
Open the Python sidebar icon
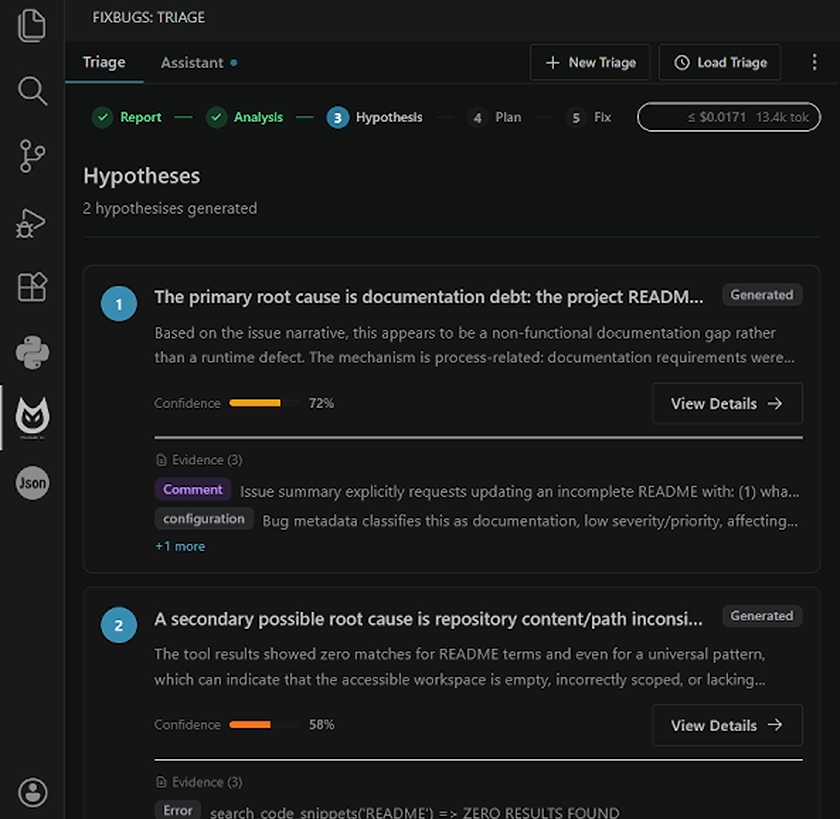click(32, 352)
